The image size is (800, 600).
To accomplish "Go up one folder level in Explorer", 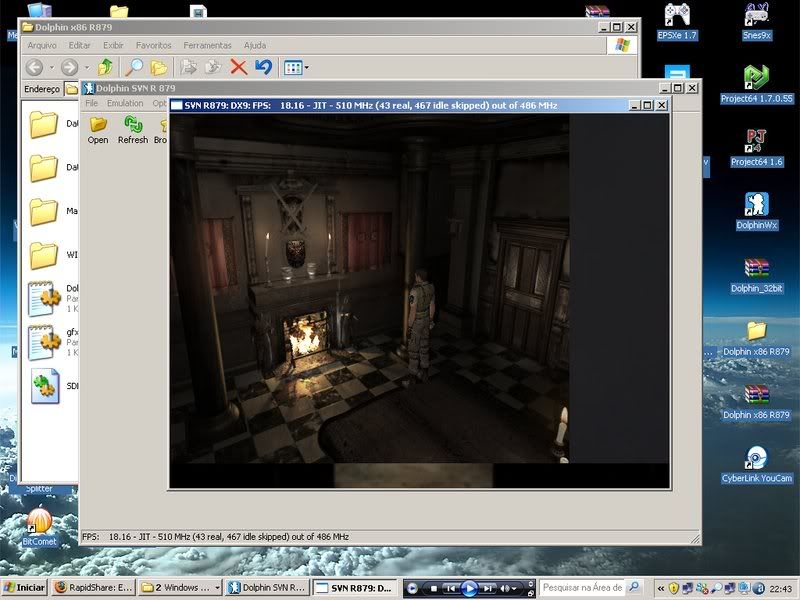I will pos(105,67).
